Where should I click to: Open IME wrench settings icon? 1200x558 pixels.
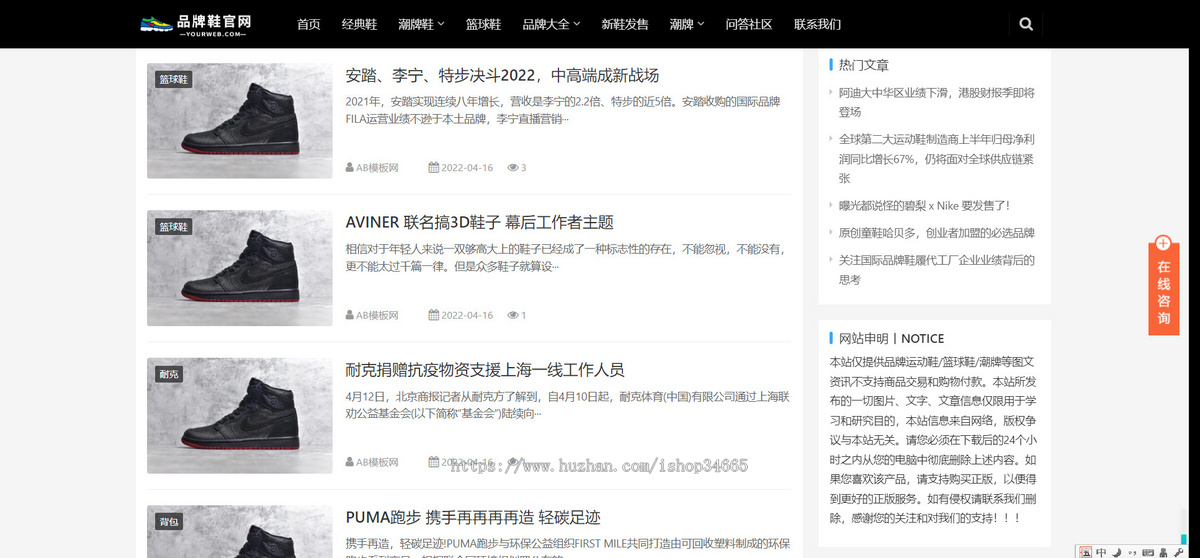[x=1180, y=551]
